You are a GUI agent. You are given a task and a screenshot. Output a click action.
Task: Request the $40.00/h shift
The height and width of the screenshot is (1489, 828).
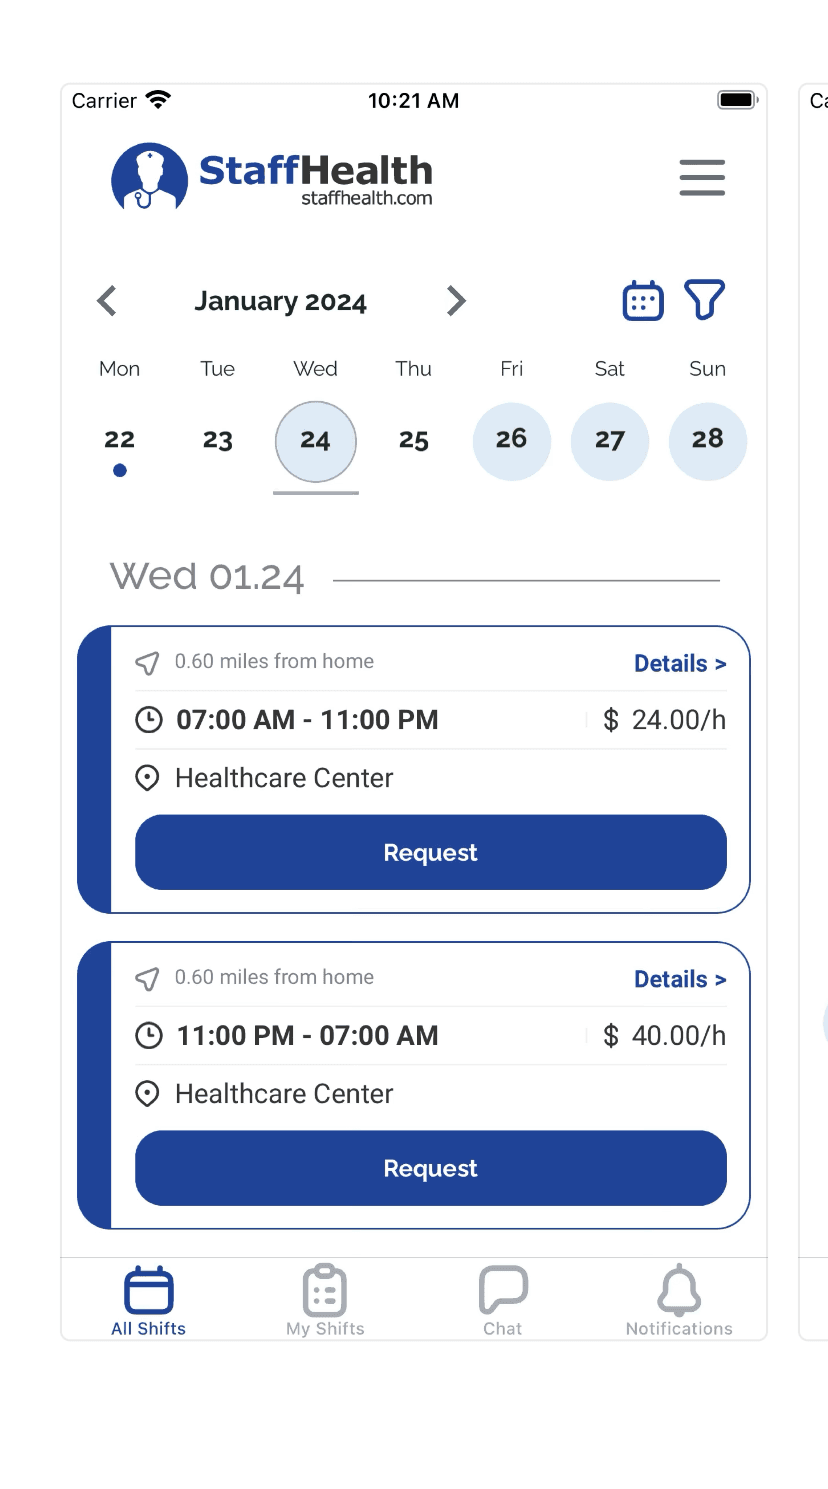[x=431, y=1168]
